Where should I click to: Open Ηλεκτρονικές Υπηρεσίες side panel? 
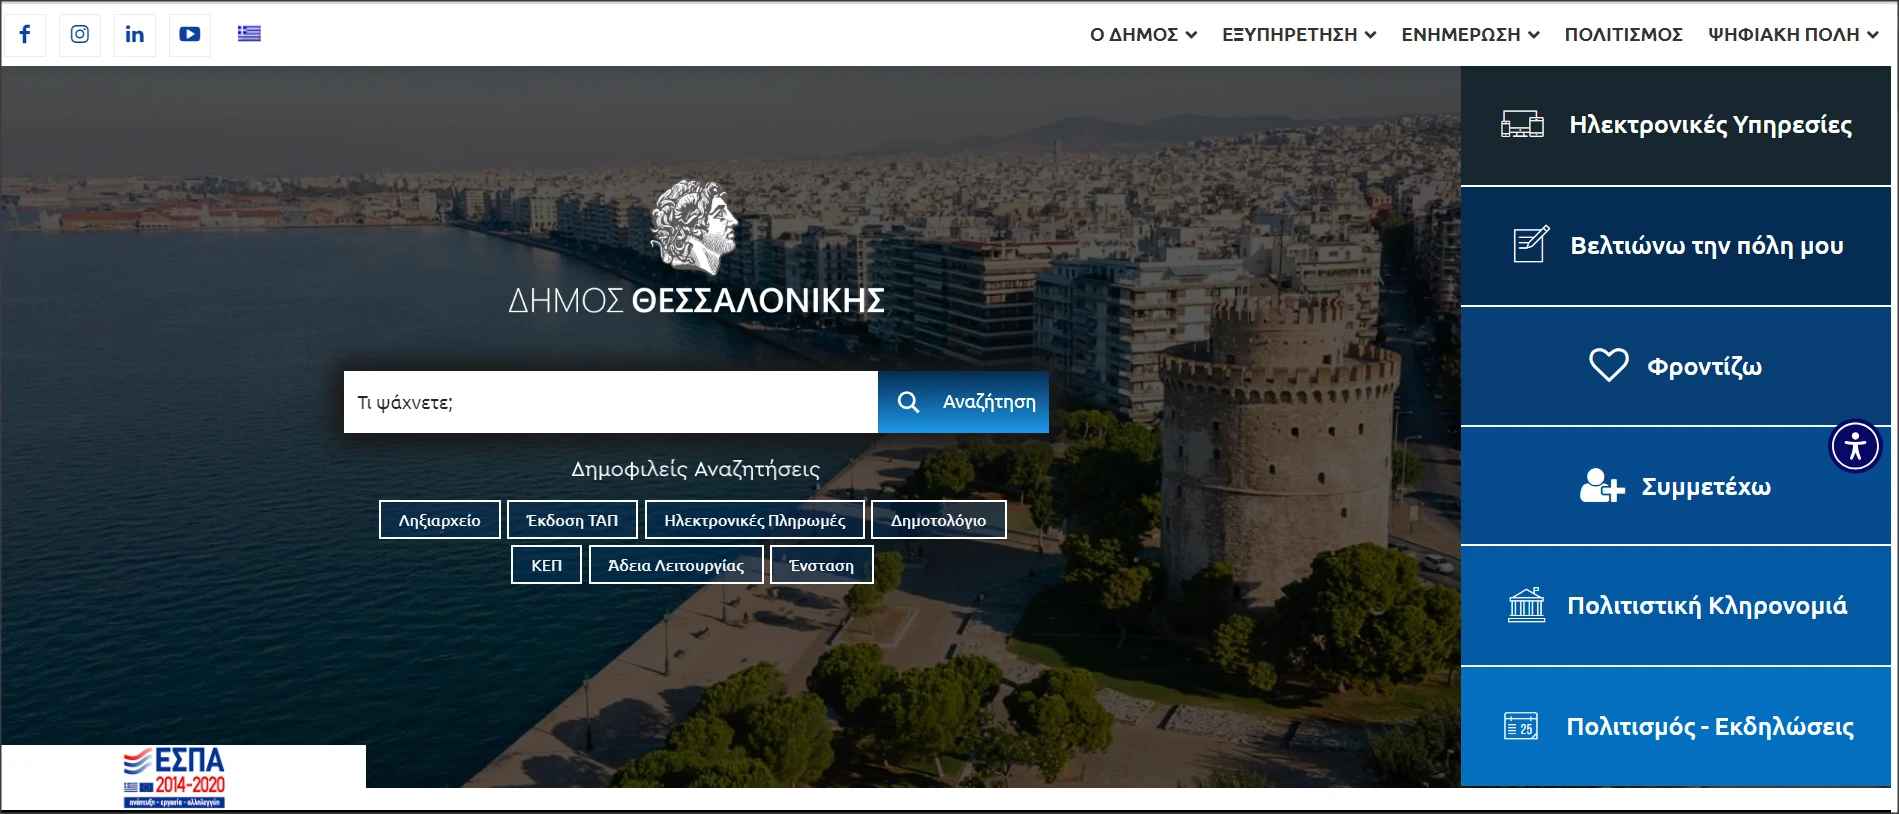[x=1676, y=125]
